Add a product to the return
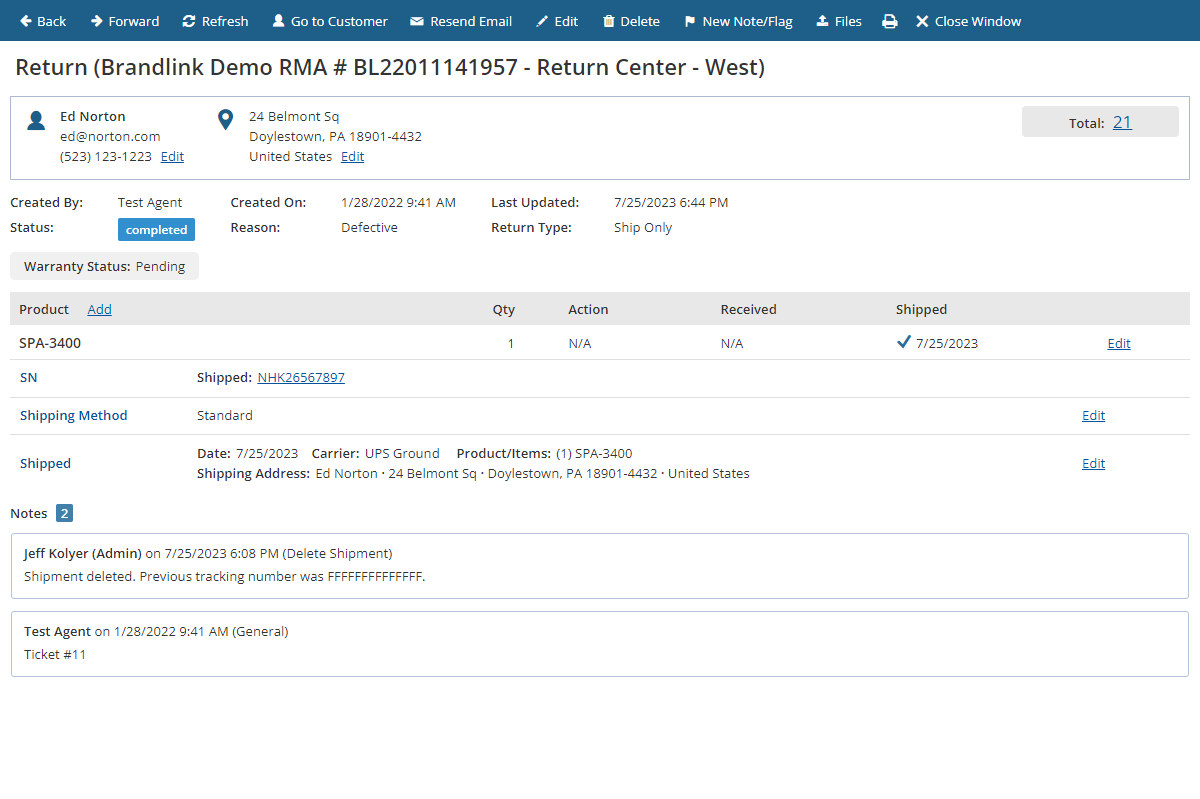Viewport: 1200px width, 799px height. pyautogui.click(x=99, y=309)
